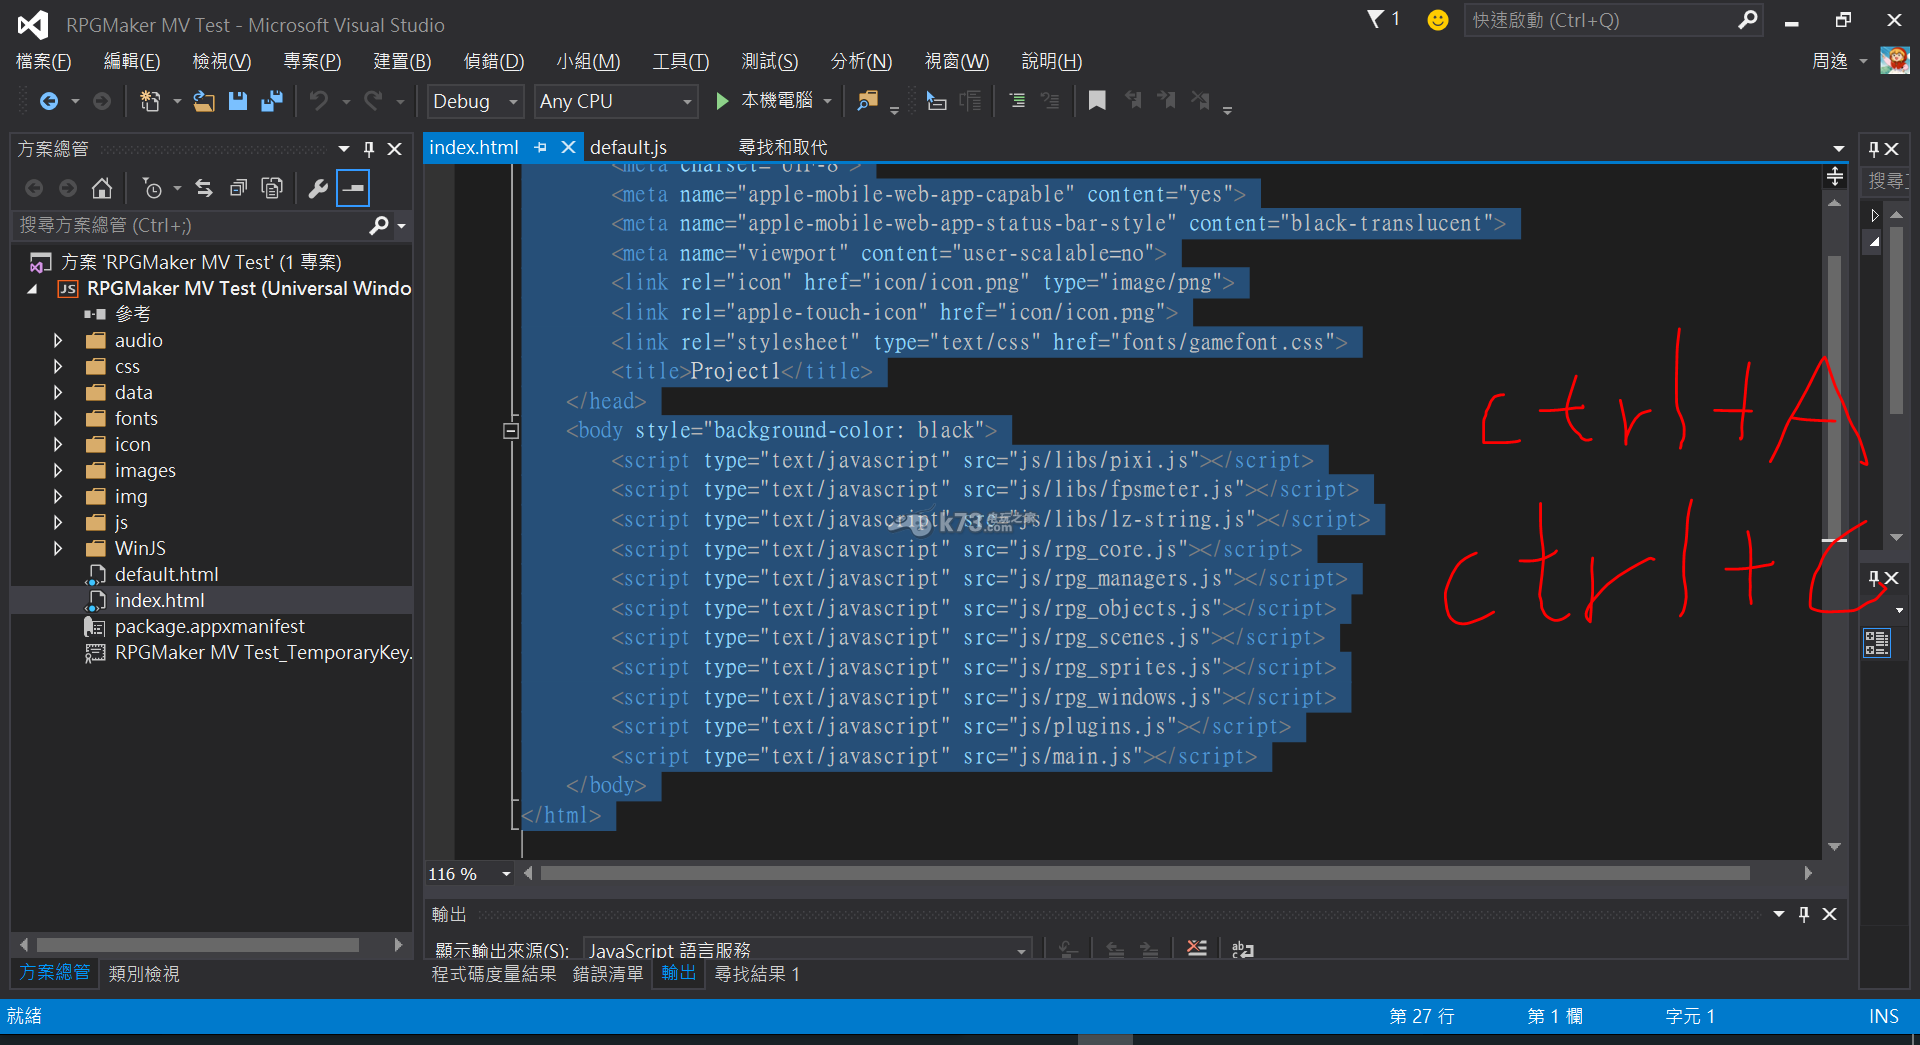The height and width of the screenshot is (1045, 1920).
Task: Toggle pin on index.html tab
Action: click(541, 148)
